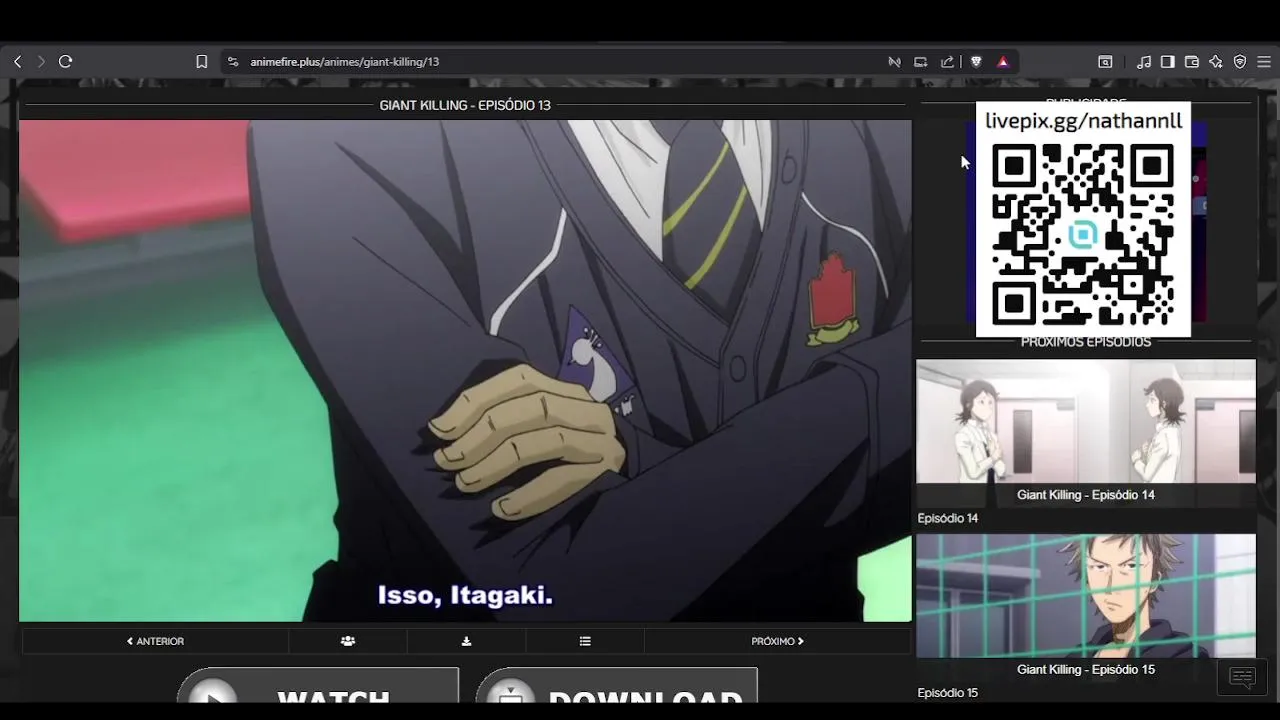Open site settings icon beside the URL

pyautogui.click(x=233, y=62)
